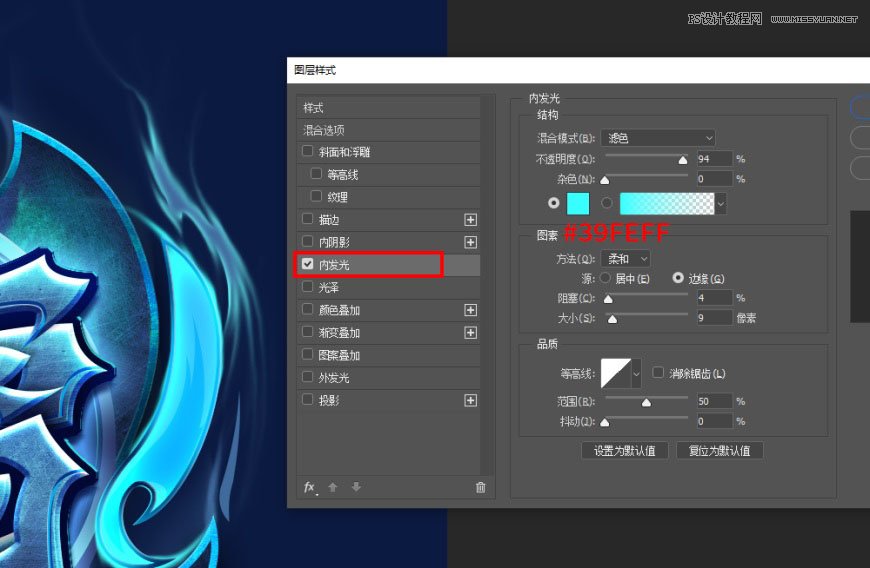This screenshot has width=870, height=568.
Task: Click cyan-to-transparent gradient bar
Action: tap(667, 204)
